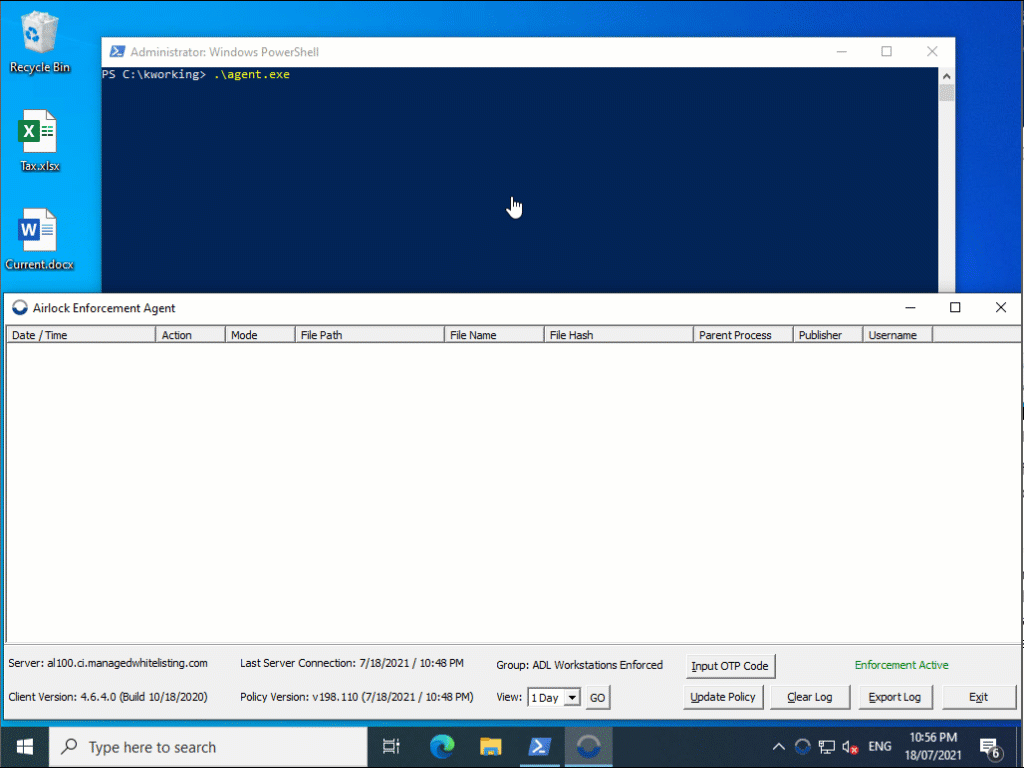
Task: Minimize the Airlock Enforcement Agent window
Action: click(910, 308)
